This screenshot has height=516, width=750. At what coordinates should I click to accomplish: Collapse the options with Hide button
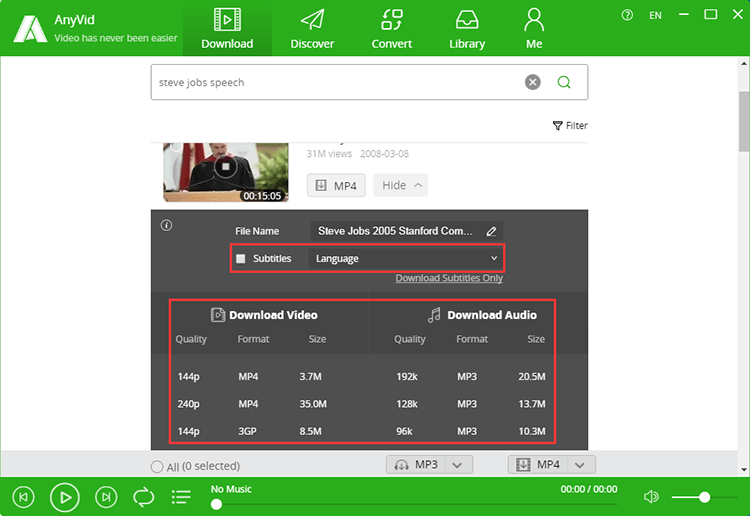(x=400, y=186)
